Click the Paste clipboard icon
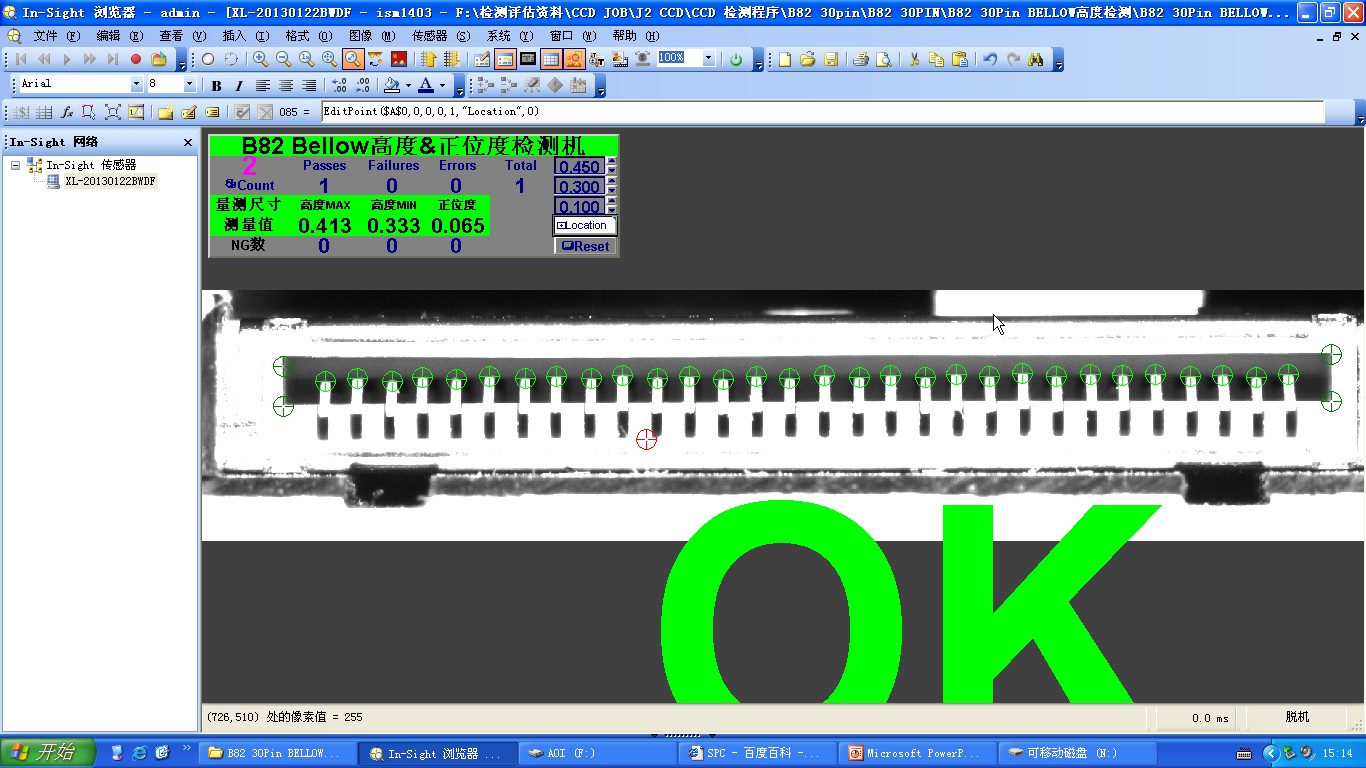 pos(959,59)
